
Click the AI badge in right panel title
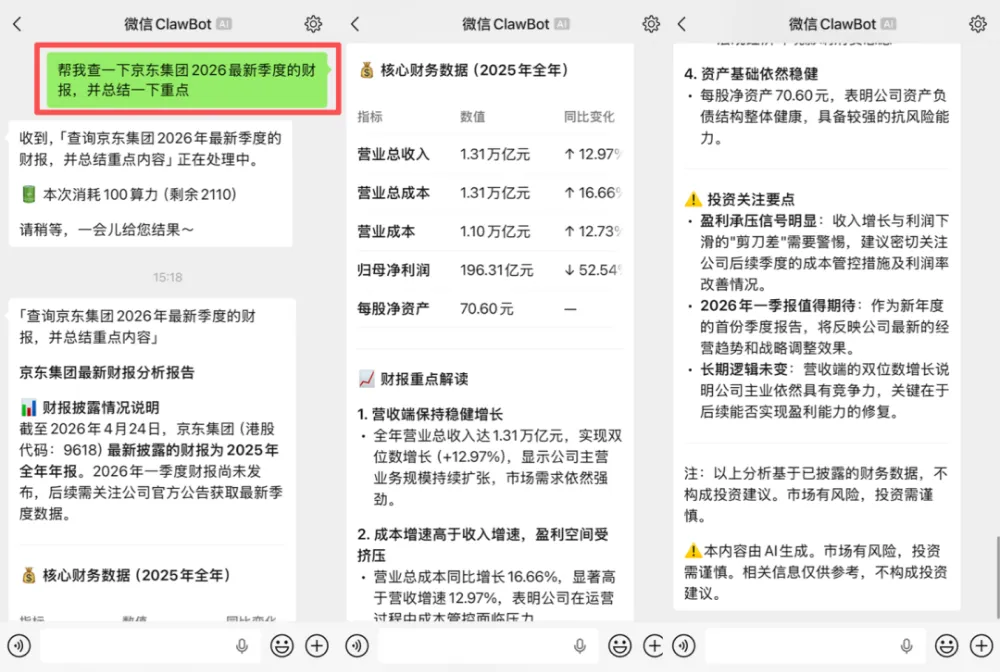tap(888, 24)
